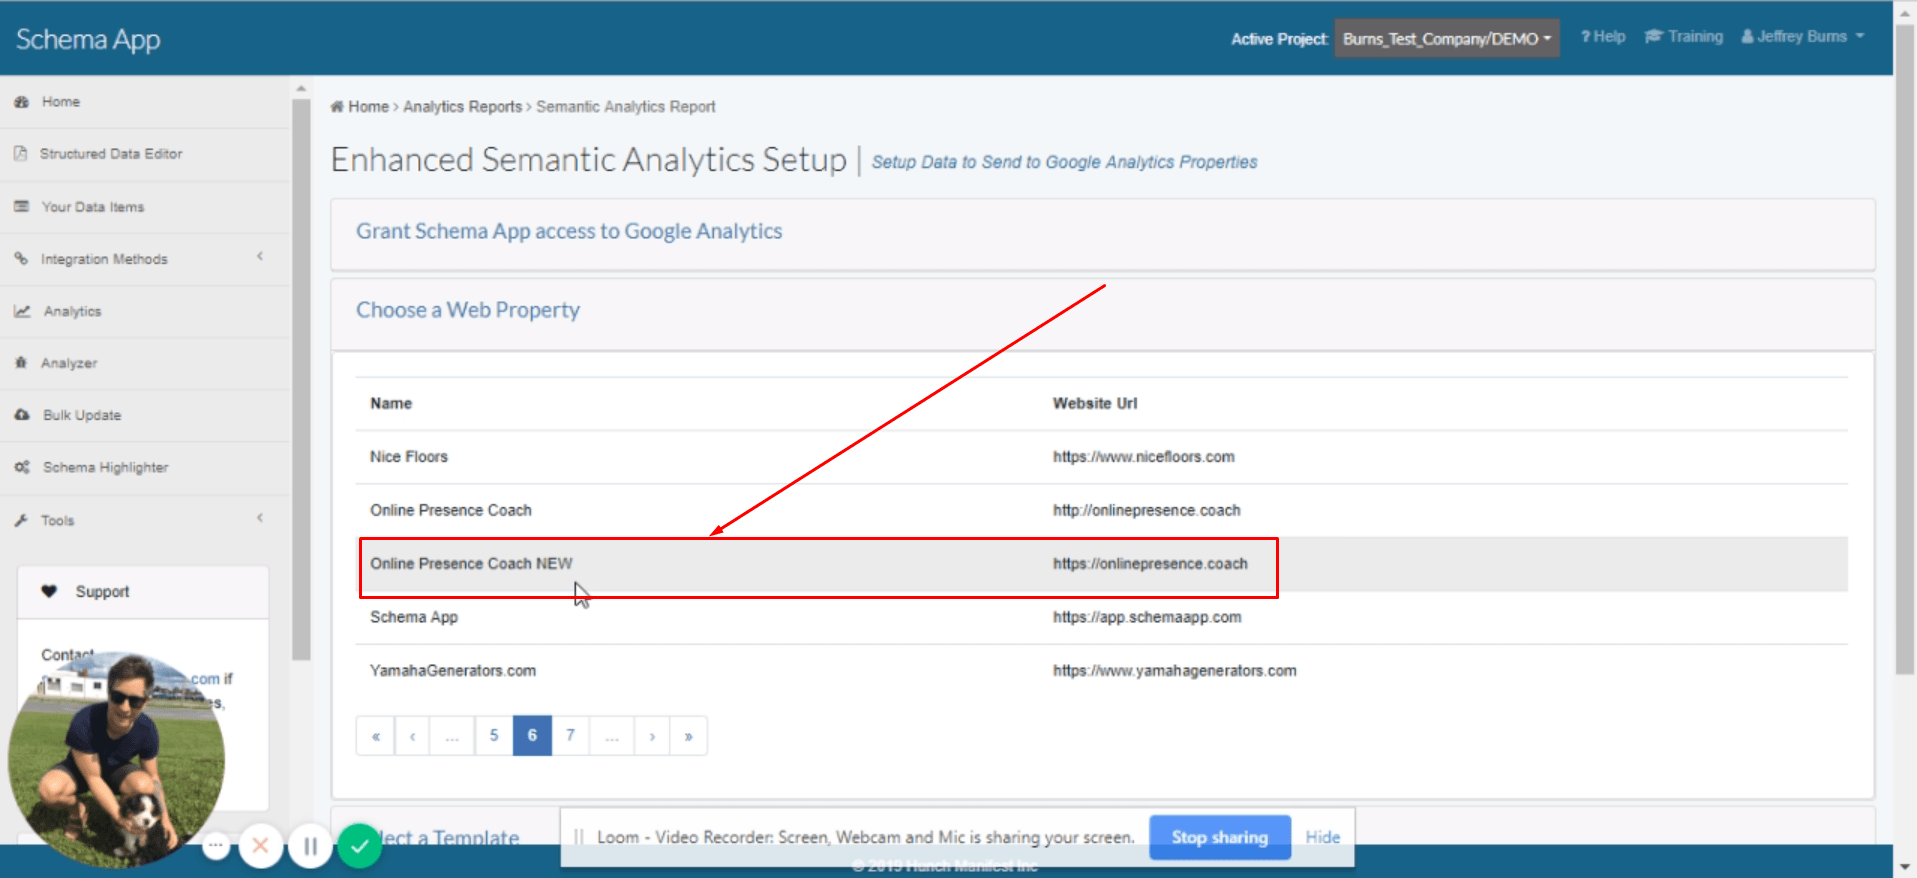The image size is (1917, 878).
Task: Go to last page of pagination
Action: point(688,736)
